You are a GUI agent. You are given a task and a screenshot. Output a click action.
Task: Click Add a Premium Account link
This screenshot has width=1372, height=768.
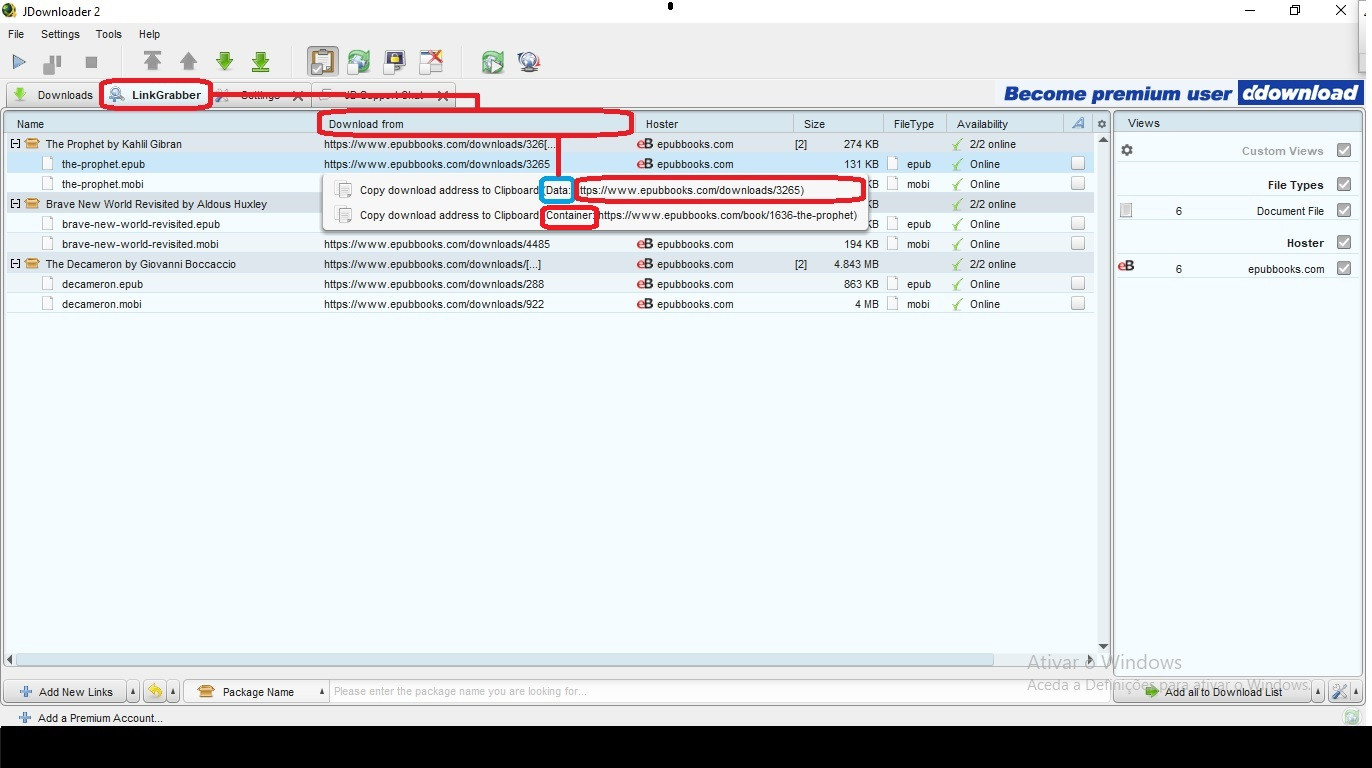[90, 718]
